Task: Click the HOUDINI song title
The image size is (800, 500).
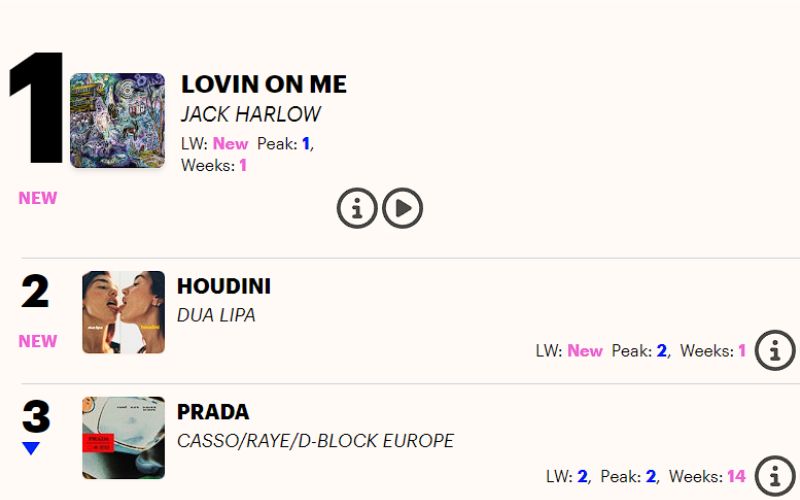Action: [x=224, y=287]
